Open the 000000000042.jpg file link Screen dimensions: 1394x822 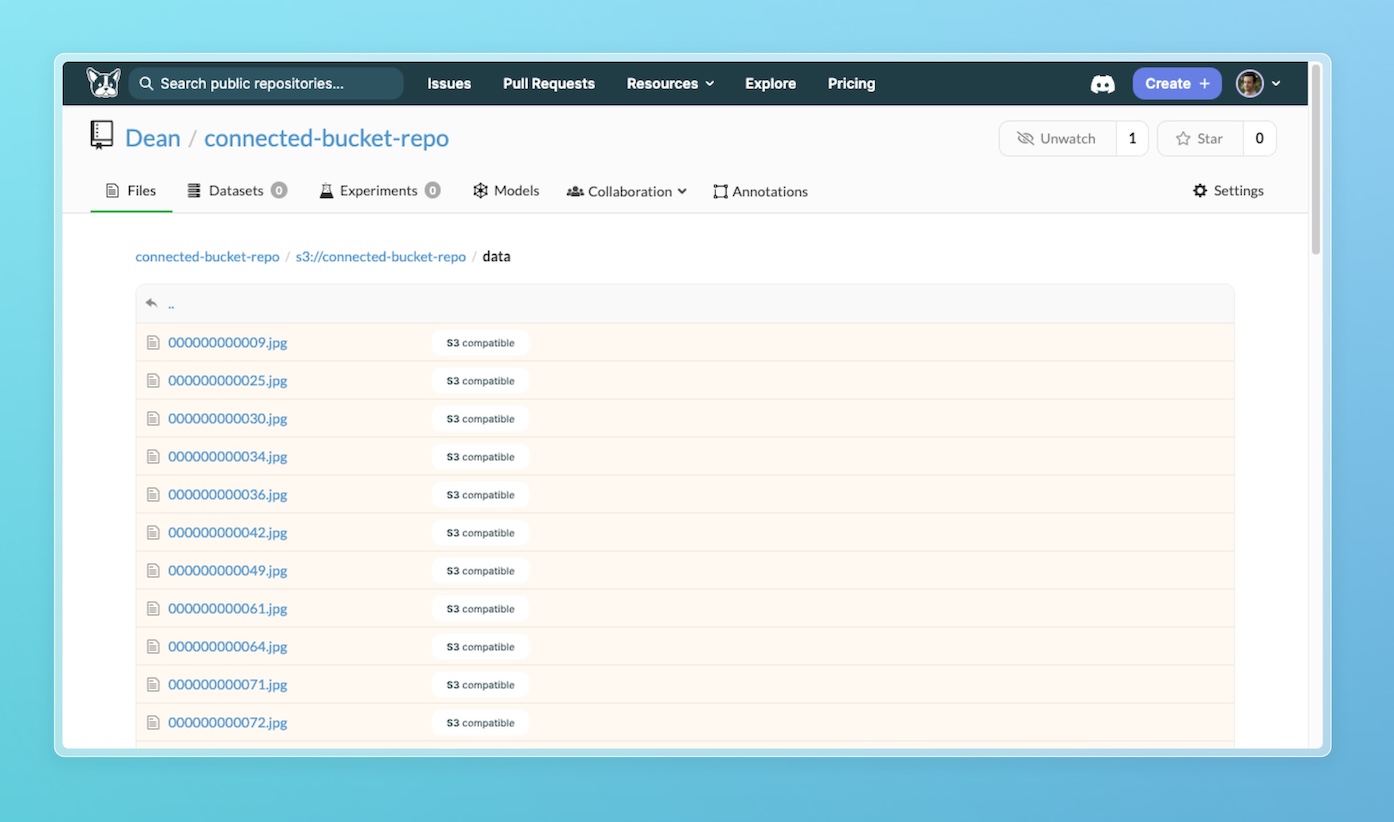[227, 533]
